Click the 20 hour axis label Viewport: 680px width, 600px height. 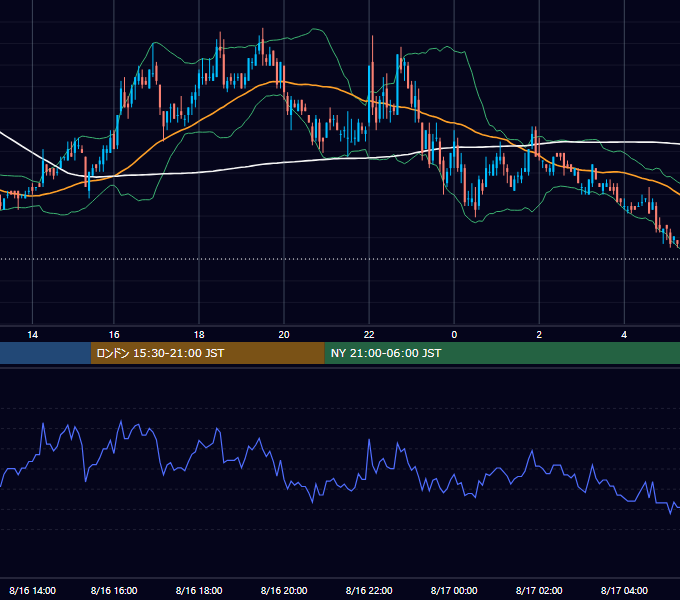(x=284, y=335)
